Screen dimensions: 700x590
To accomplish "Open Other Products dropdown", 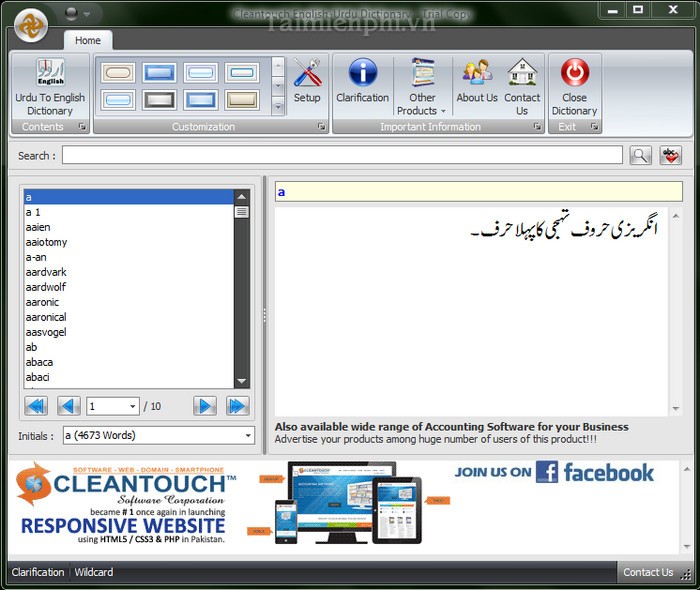I will click(422, 87).
